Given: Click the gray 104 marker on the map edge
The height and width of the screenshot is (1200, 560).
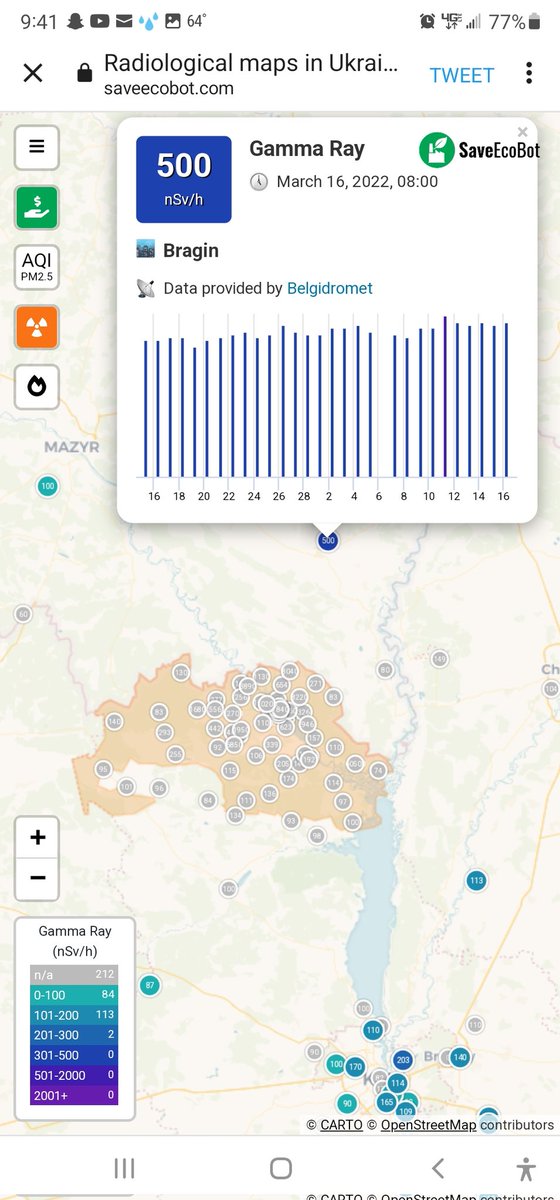Looking at the screenshot, I should [551, 689].
